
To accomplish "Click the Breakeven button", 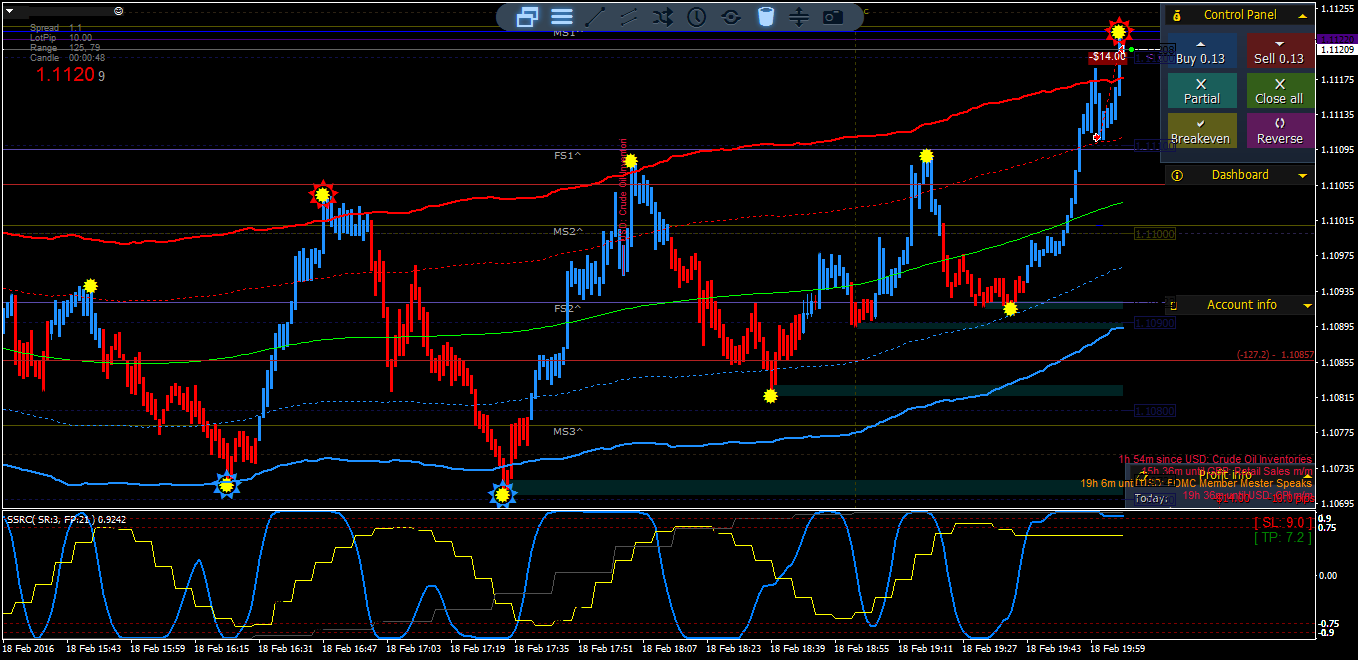I will 1201,130.
